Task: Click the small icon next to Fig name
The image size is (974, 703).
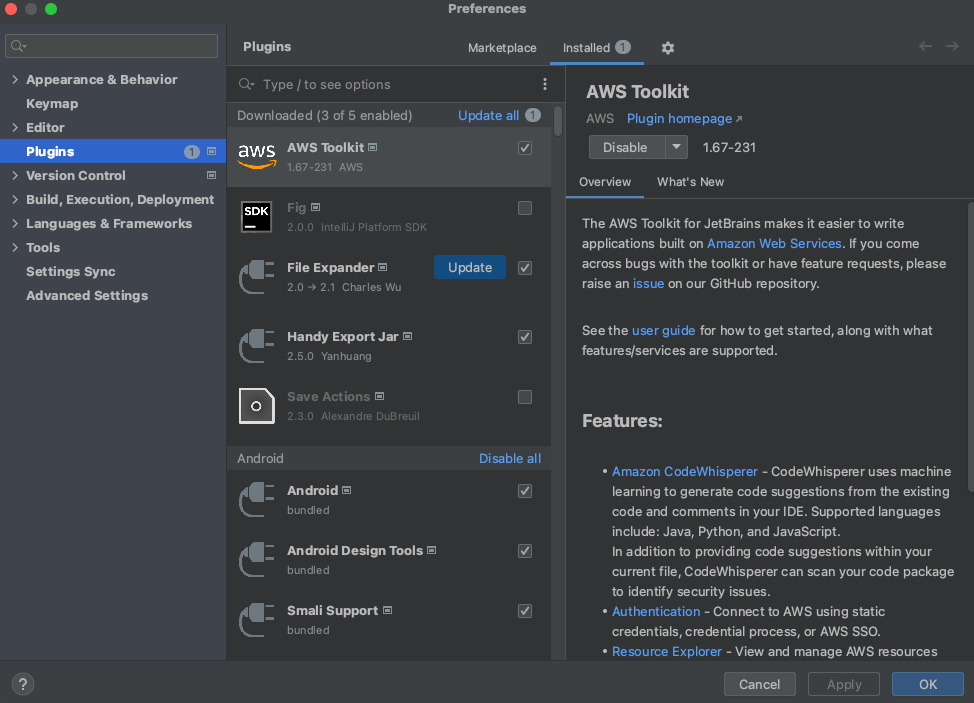Action: (316, 207)
